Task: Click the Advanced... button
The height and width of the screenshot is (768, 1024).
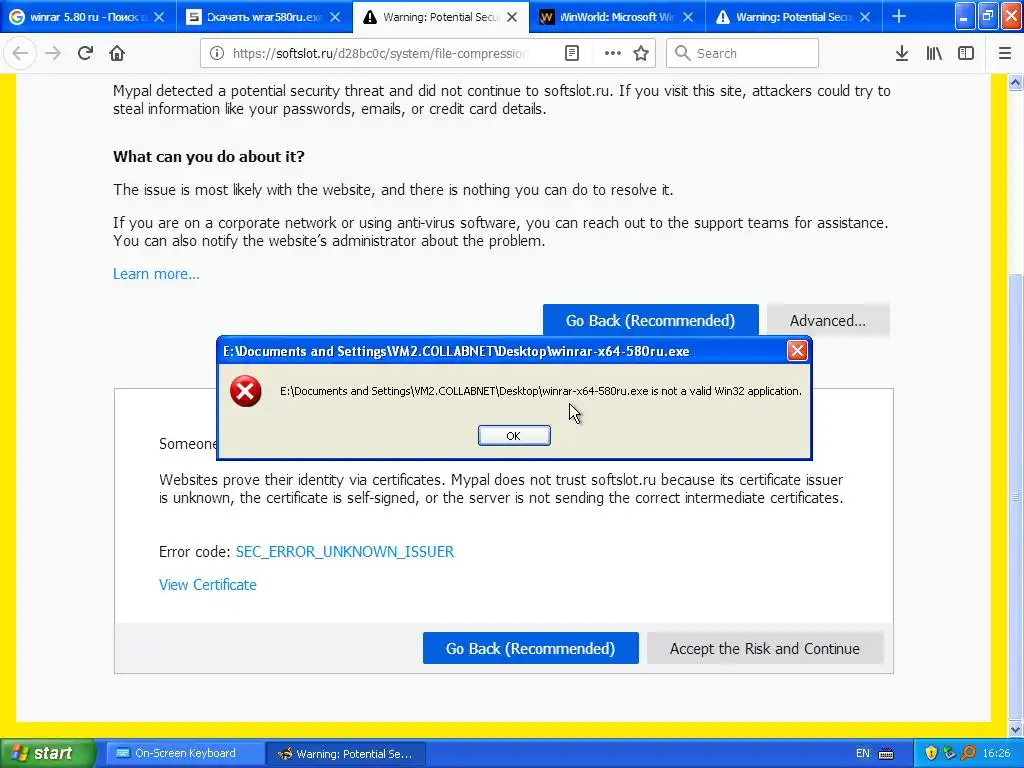Action: click(827, 321)
